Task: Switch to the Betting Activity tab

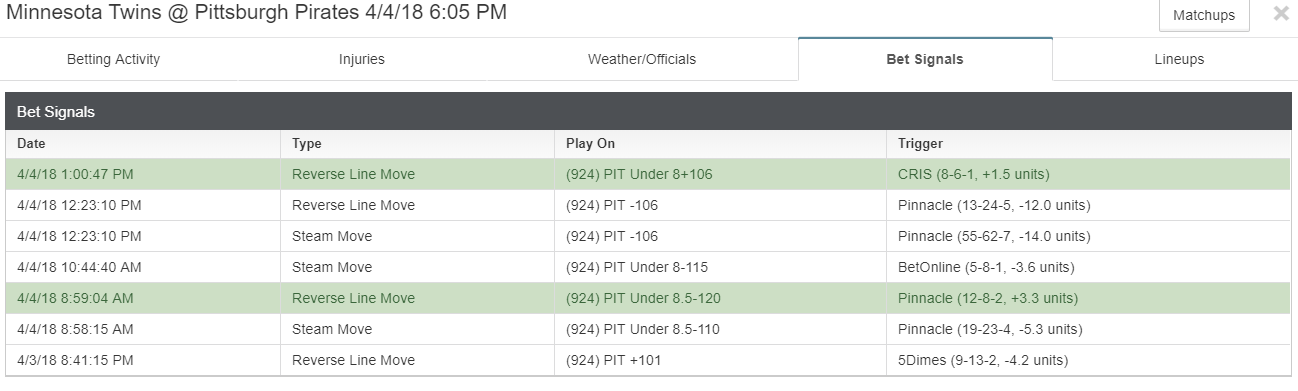Action: point(113,59)
